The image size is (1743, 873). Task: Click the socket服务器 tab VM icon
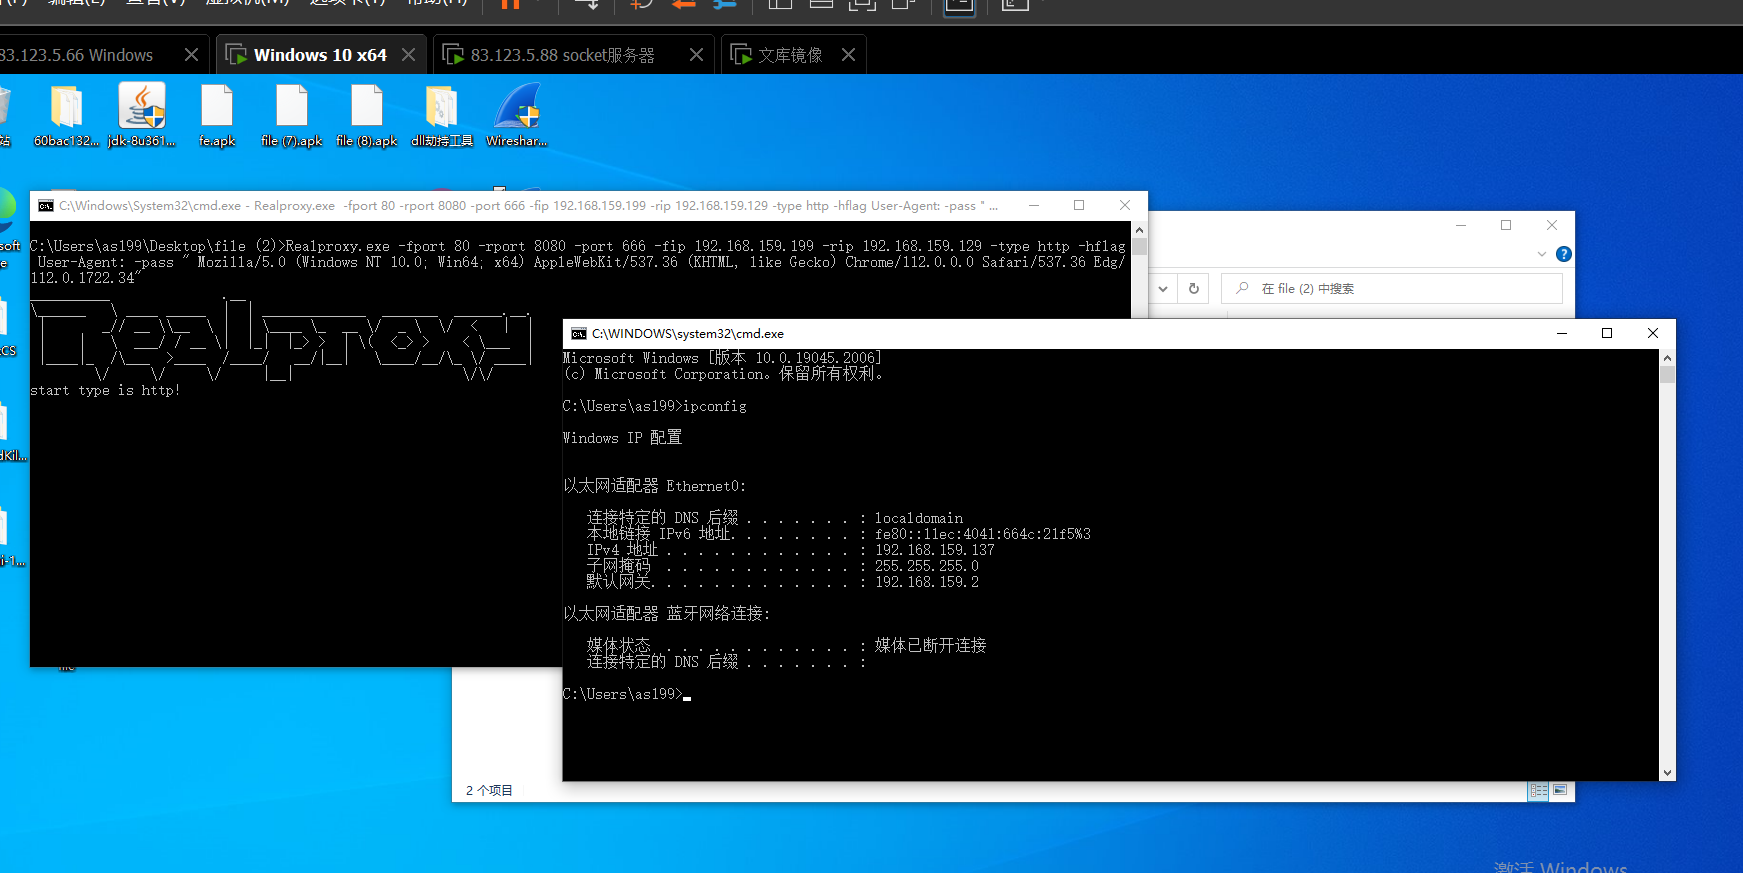[x=453, y=54]
